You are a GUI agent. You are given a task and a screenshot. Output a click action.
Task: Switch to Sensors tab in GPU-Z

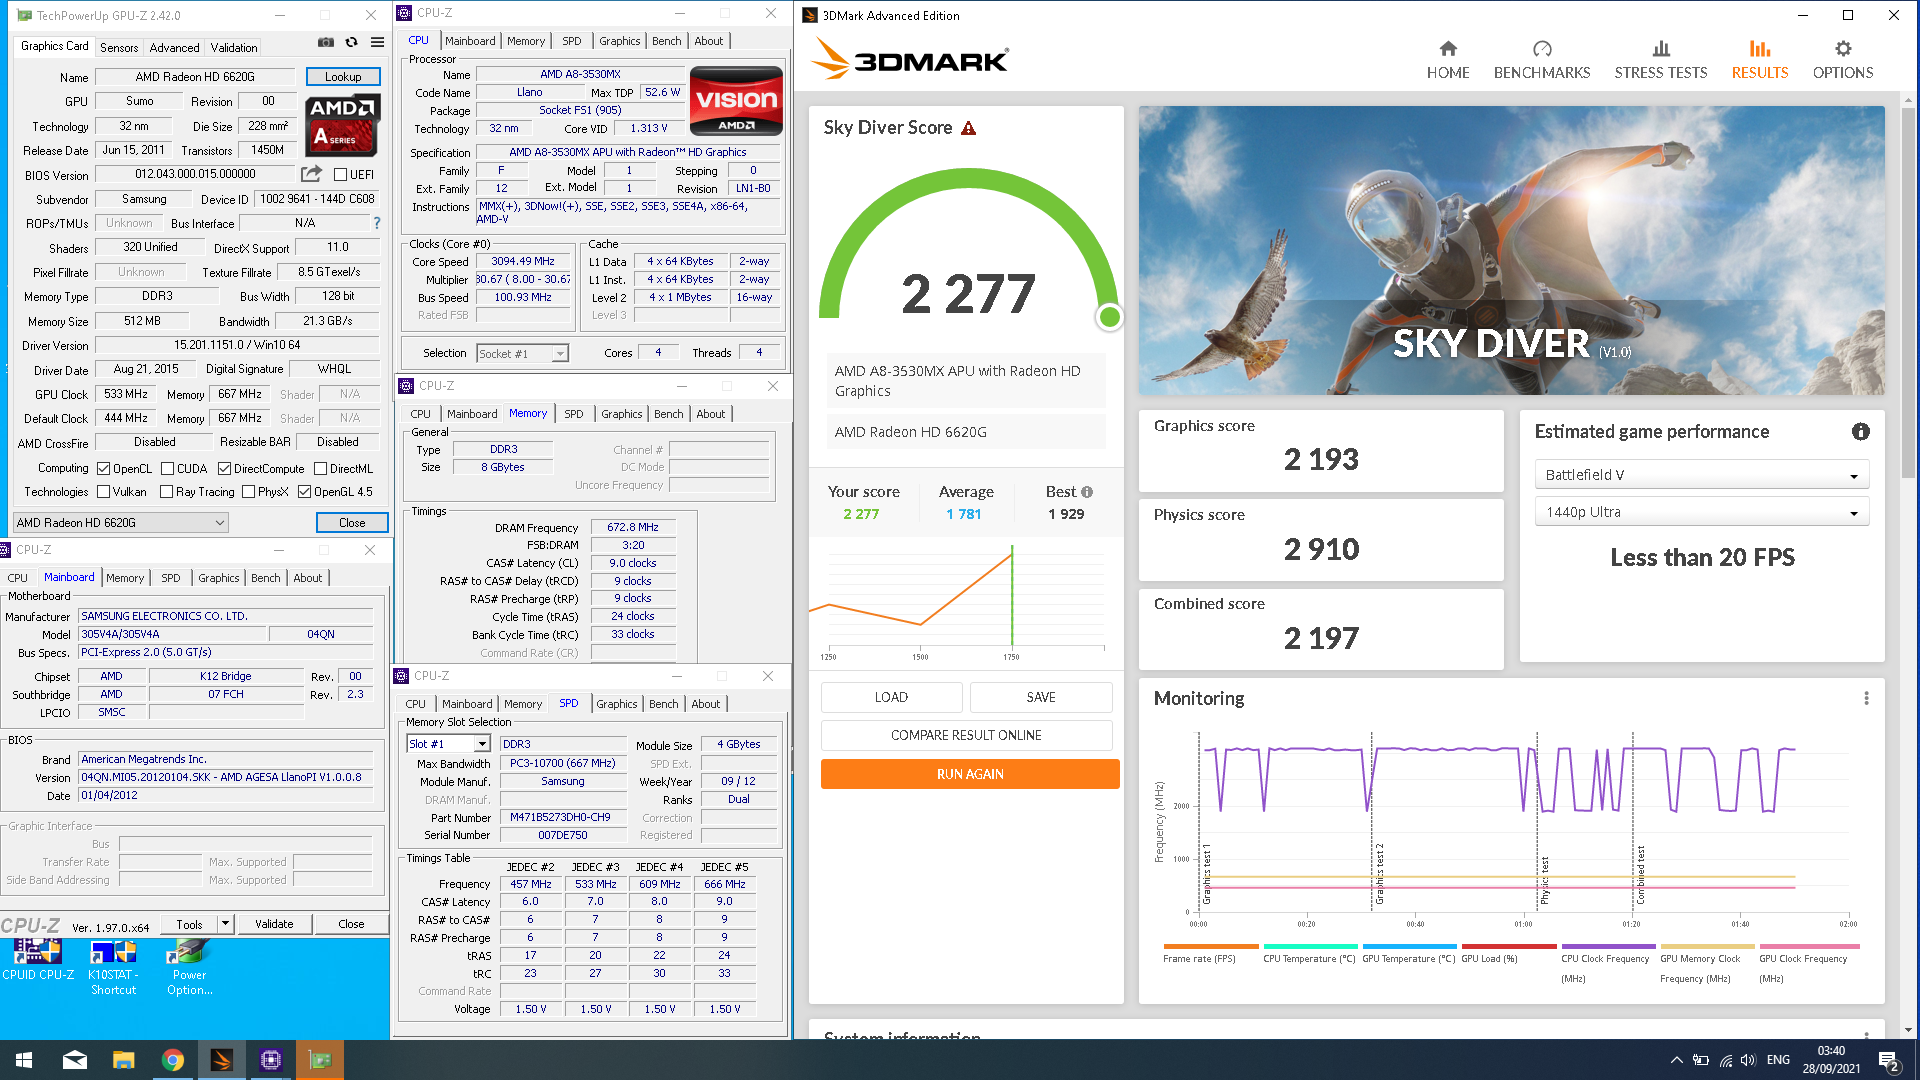point(119,48)
